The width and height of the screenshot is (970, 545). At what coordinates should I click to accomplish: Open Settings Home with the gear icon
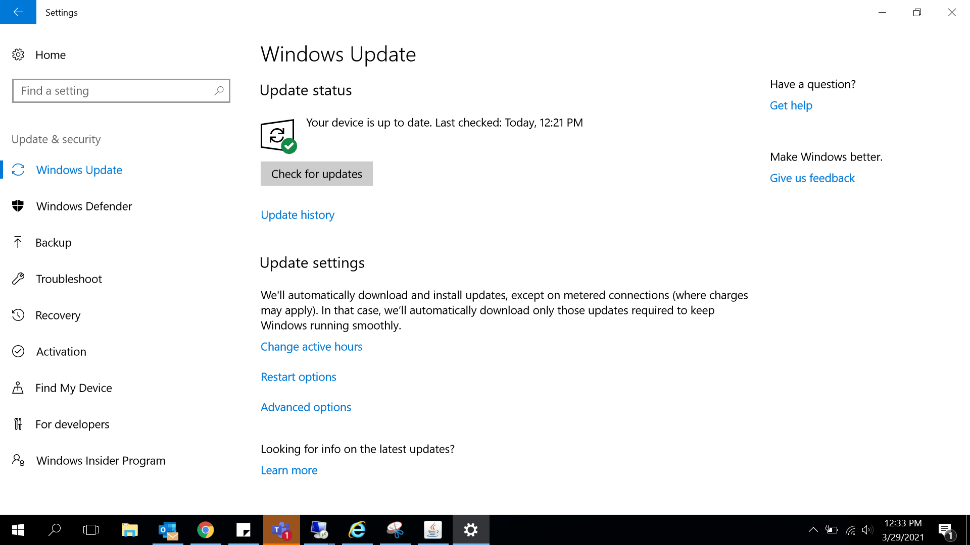[18, 54]
